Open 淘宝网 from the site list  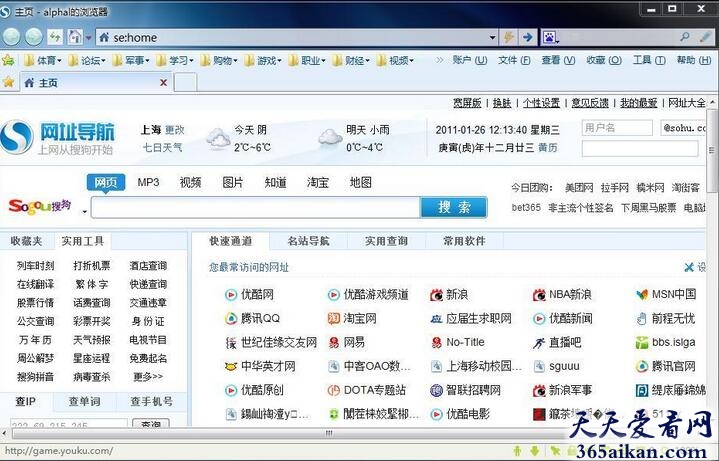[352, 318]
